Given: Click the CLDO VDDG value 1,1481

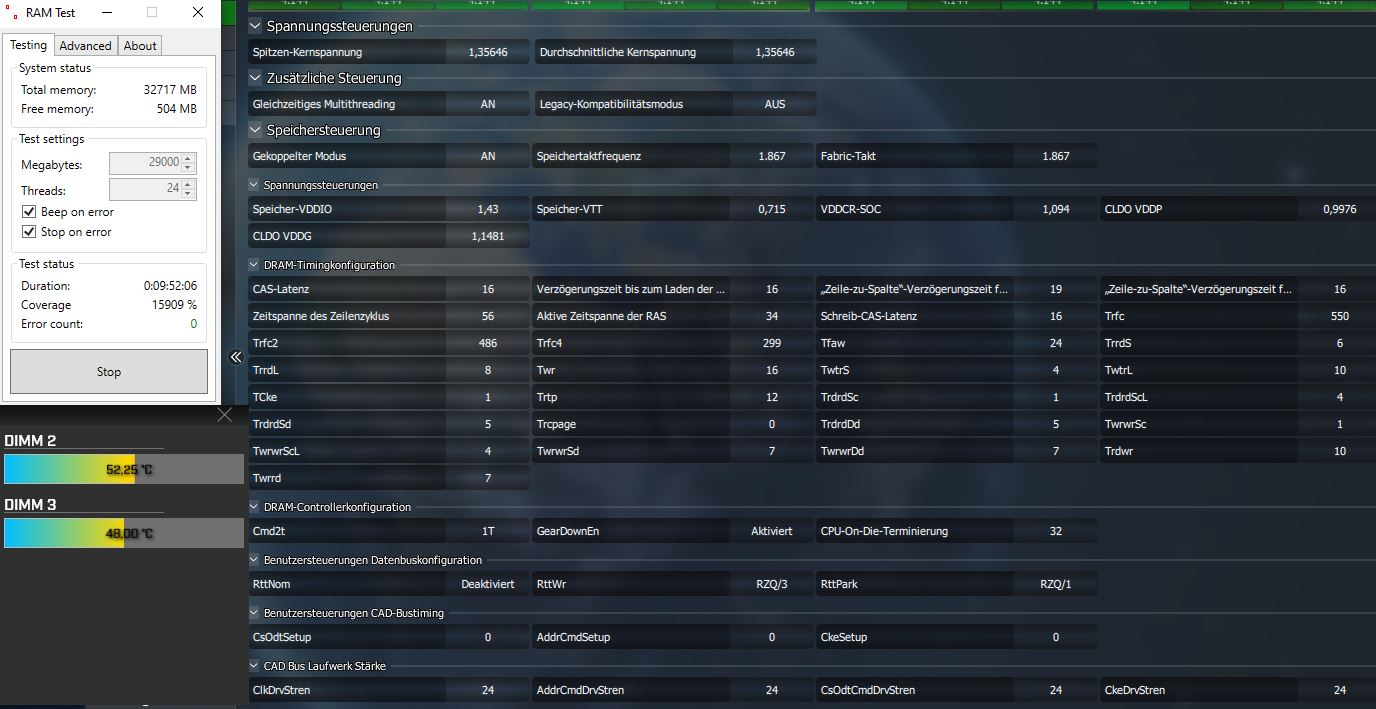Looking at the screenshot, I should pyautogui.click(x=488, y=236).
